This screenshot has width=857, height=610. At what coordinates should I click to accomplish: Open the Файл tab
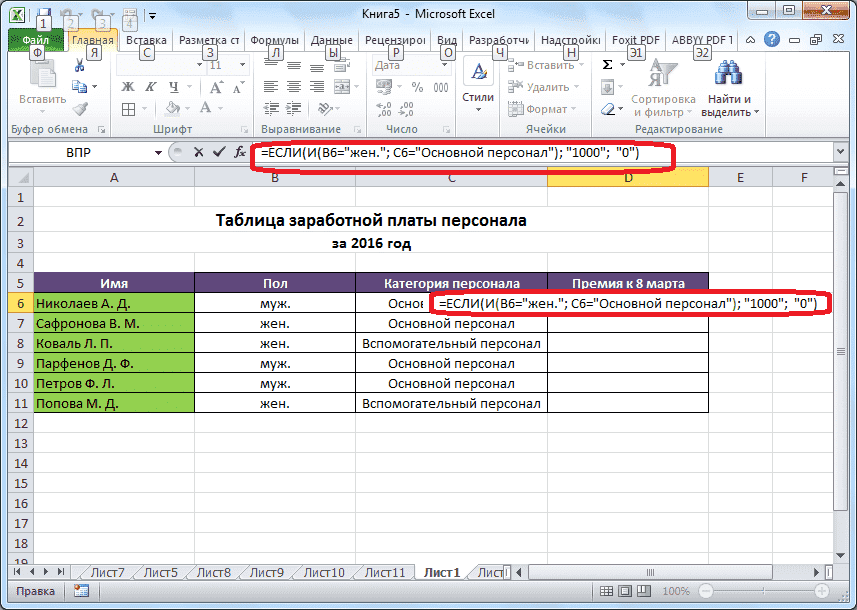click(x=35, y=41)
